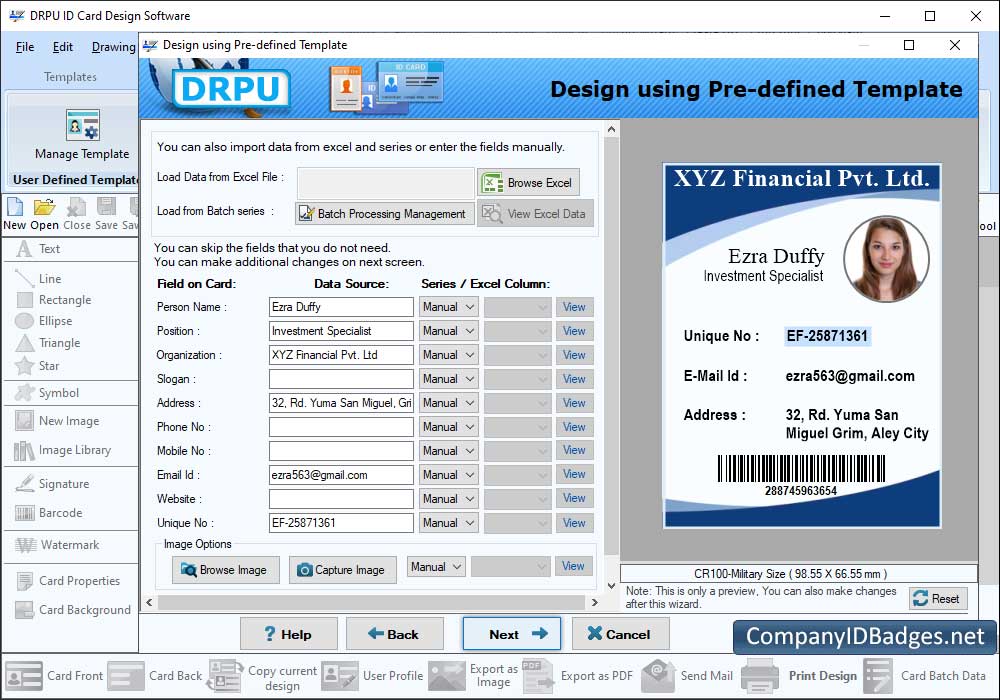Open Card Batch Data

[925, 676]
